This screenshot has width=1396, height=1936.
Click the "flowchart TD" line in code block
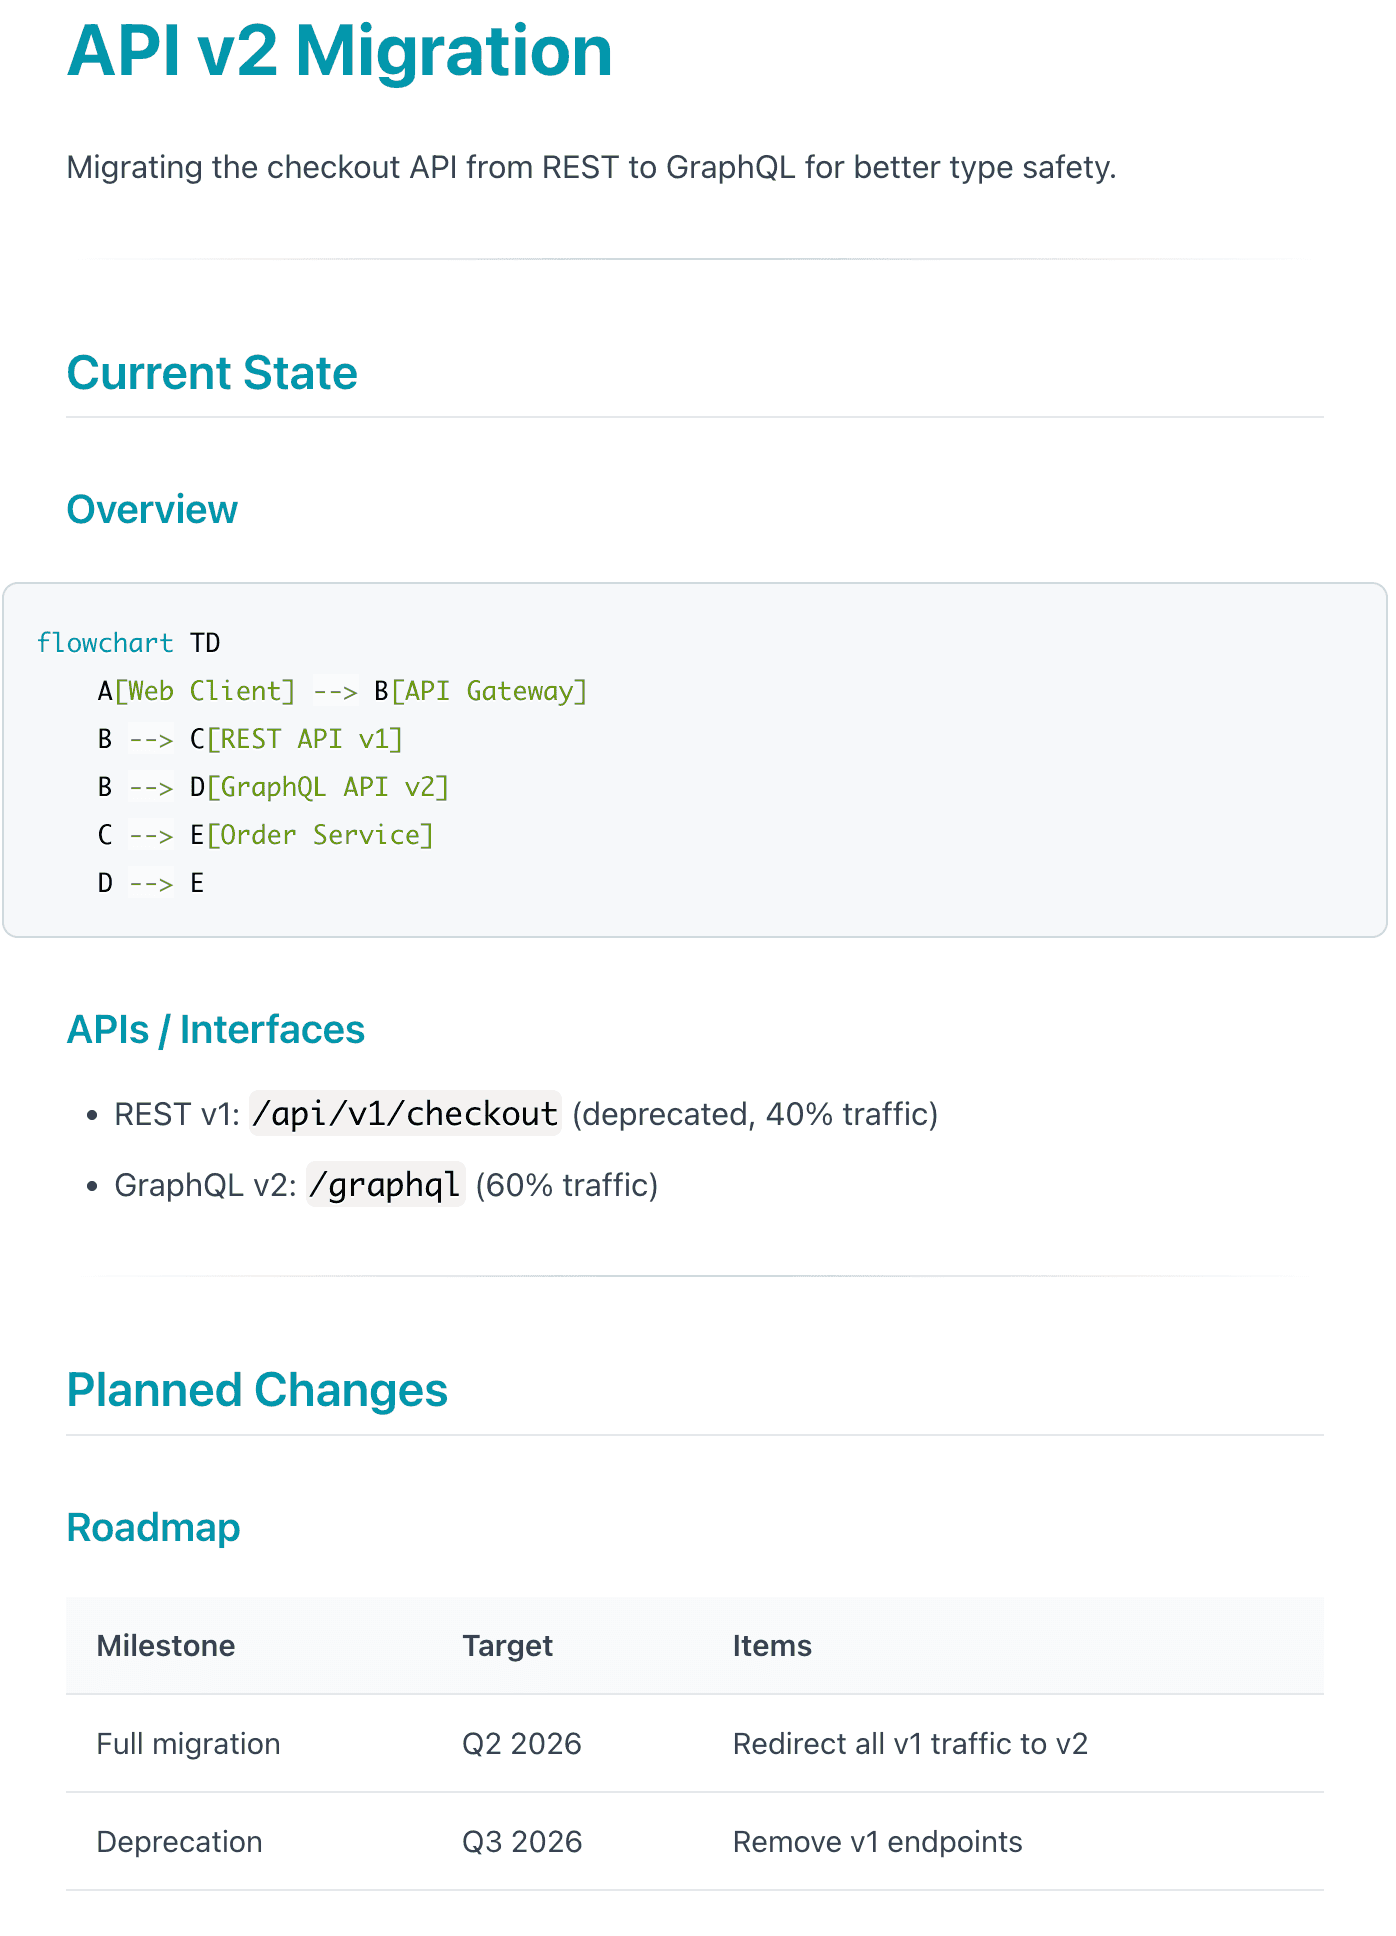tap(128, 642)
